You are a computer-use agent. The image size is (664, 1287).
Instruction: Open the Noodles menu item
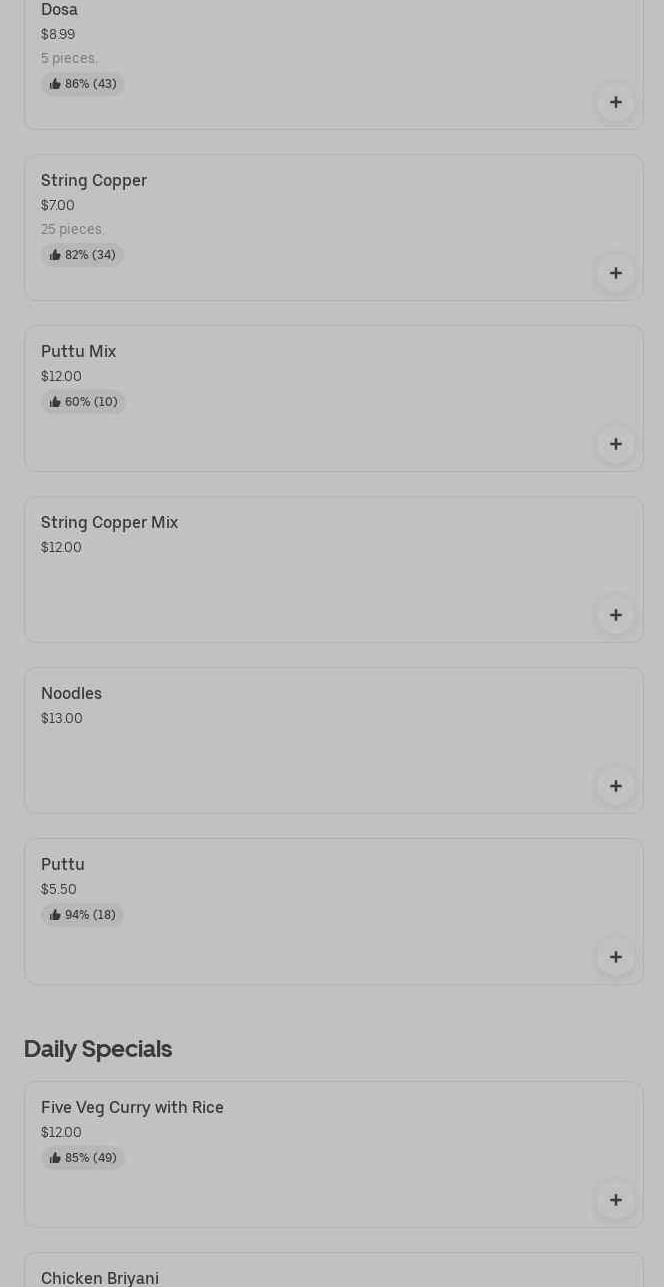click(71, 694)
